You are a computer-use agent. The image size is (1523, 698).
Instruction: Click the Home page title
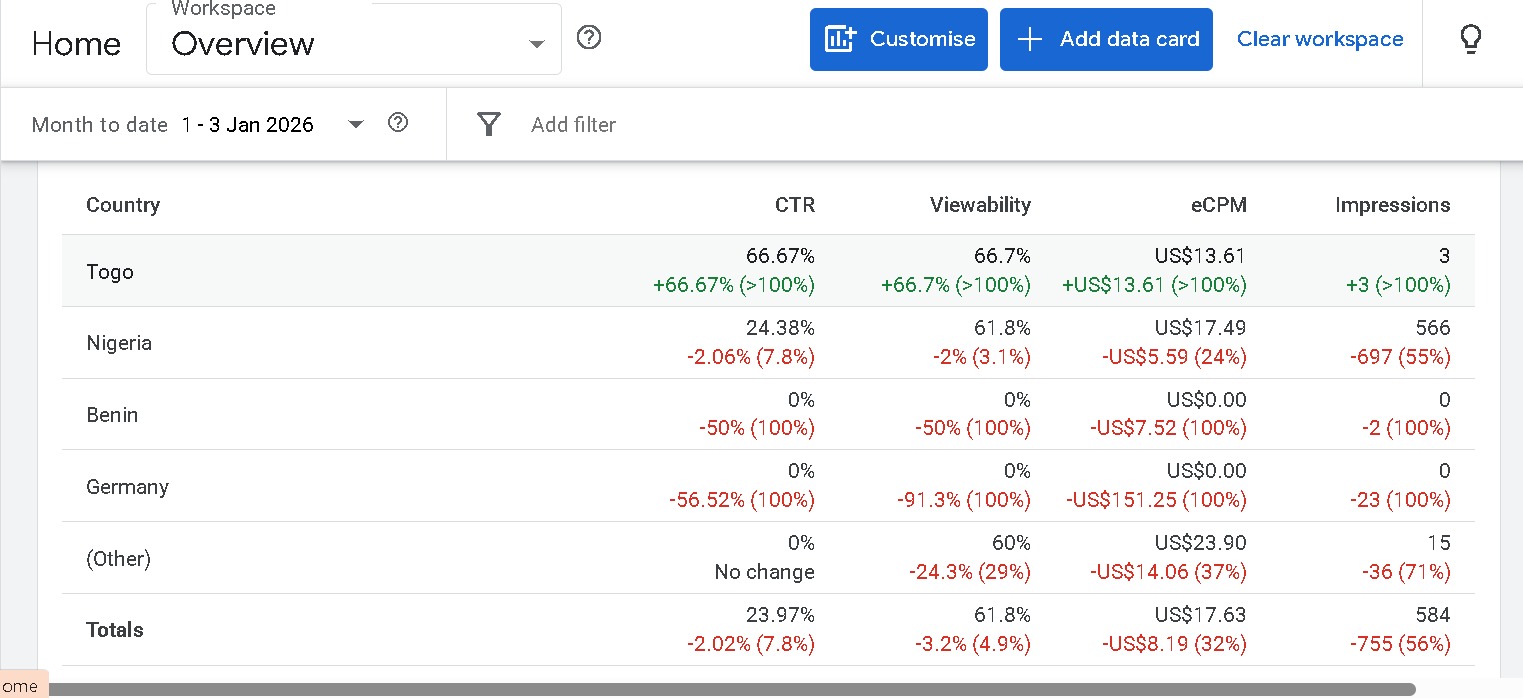coord(76,44)
